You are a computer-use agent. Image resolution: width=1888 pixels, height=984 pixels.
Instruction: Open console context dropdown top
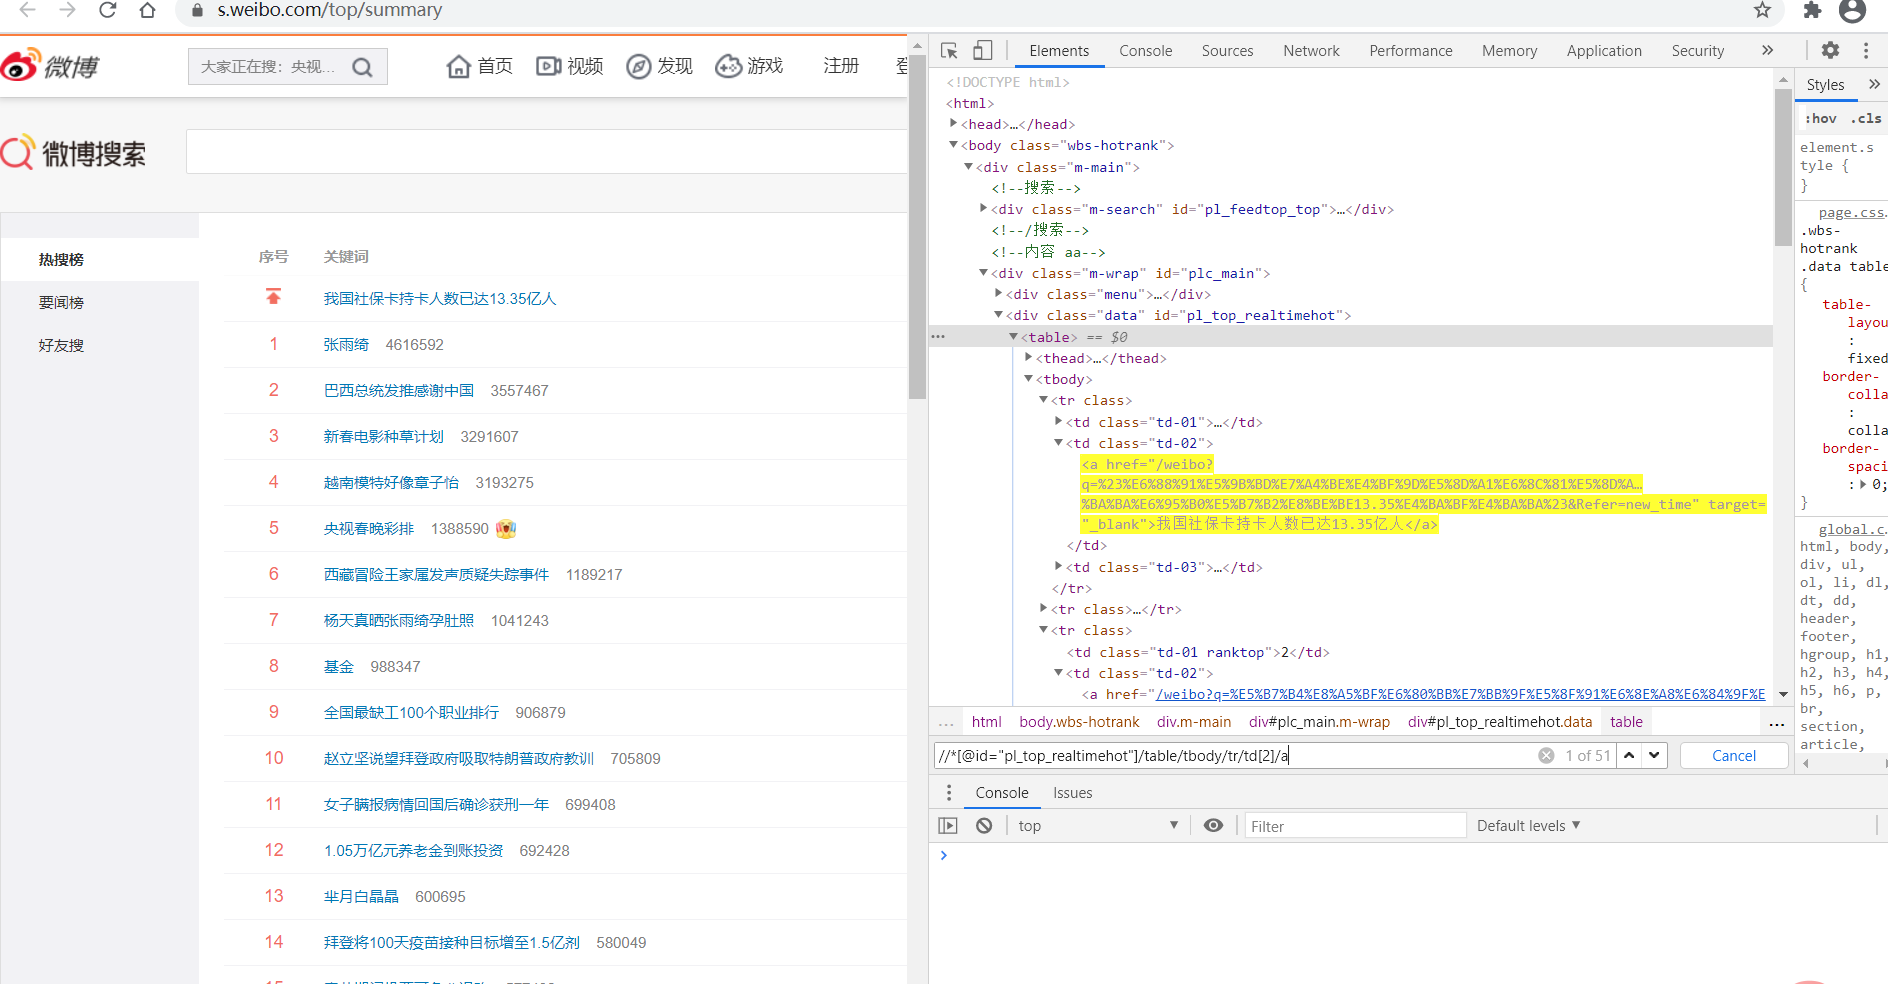click(1098, 826)
